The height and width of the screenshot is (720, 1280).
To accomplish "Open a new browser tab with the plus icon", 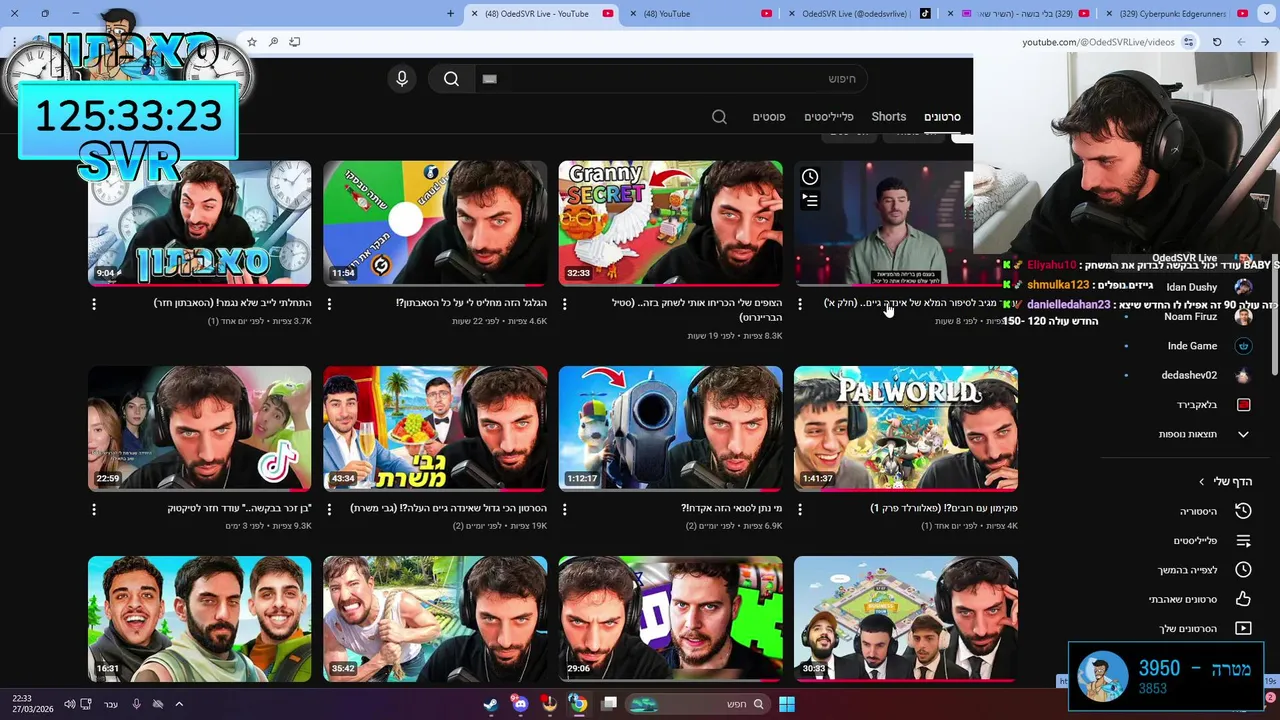I will [450, 14].
